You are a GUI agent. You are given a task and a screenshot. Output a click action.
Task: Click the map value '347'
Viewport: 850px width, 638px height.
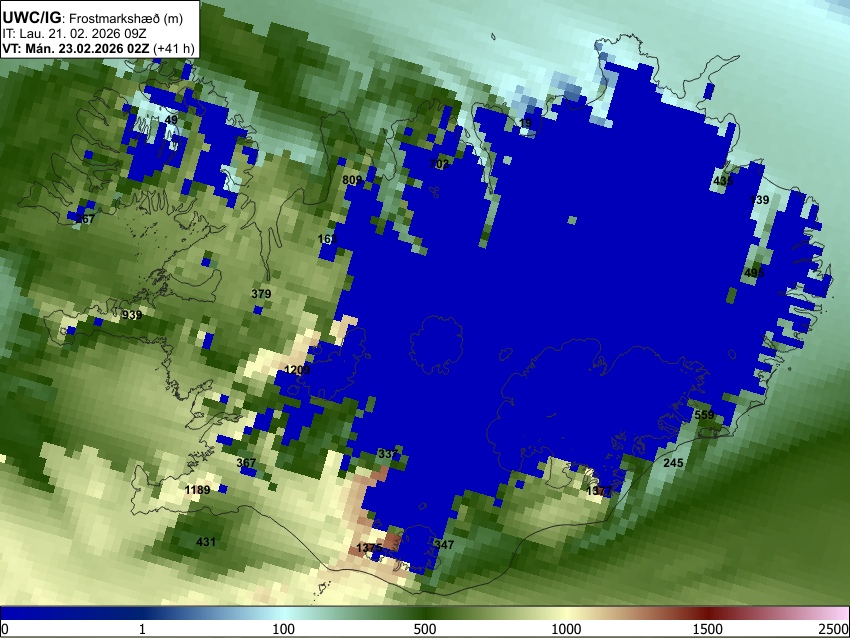coord(444,545)
